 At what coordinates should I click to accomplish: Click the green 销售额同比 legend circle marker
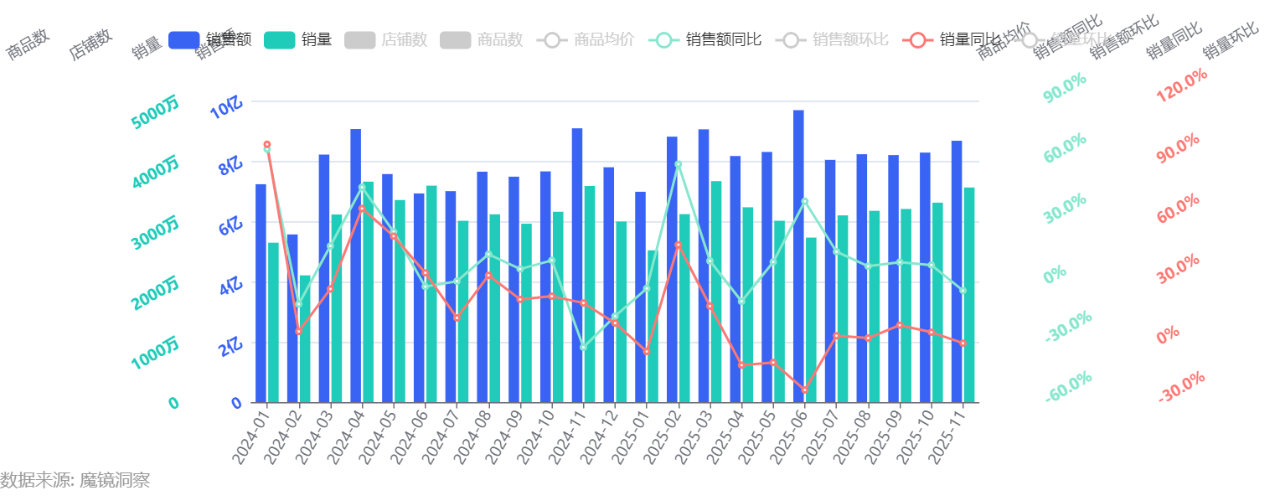point(664,40)
